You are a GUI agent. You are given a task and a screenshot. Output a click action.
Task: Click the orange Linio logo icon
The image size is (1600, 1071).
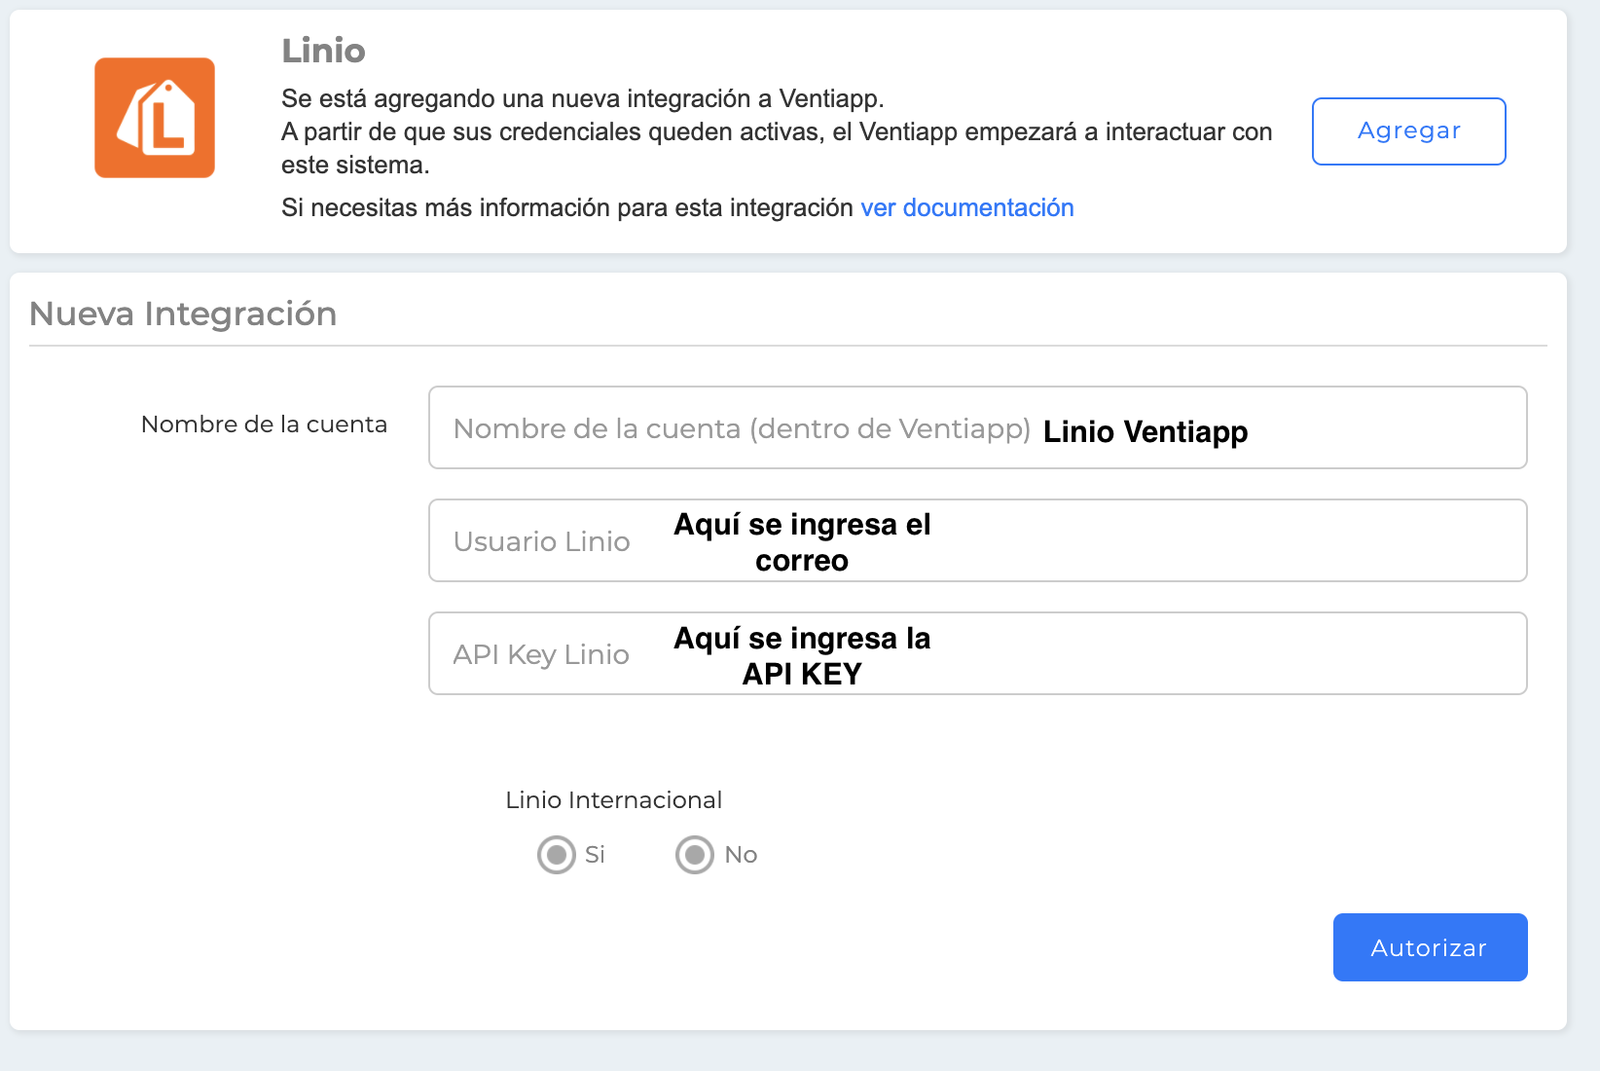[x=155, y=118]
